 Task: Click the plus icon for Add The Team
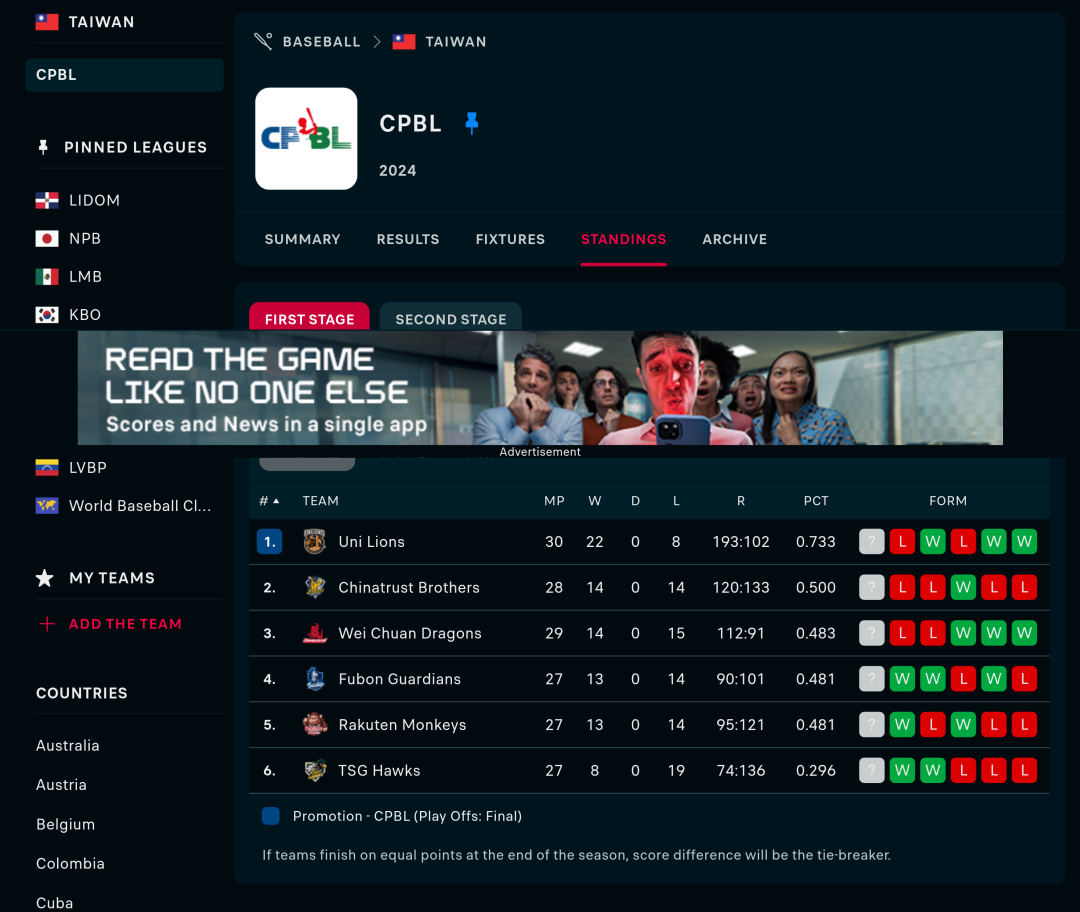(x=47, y=624)
